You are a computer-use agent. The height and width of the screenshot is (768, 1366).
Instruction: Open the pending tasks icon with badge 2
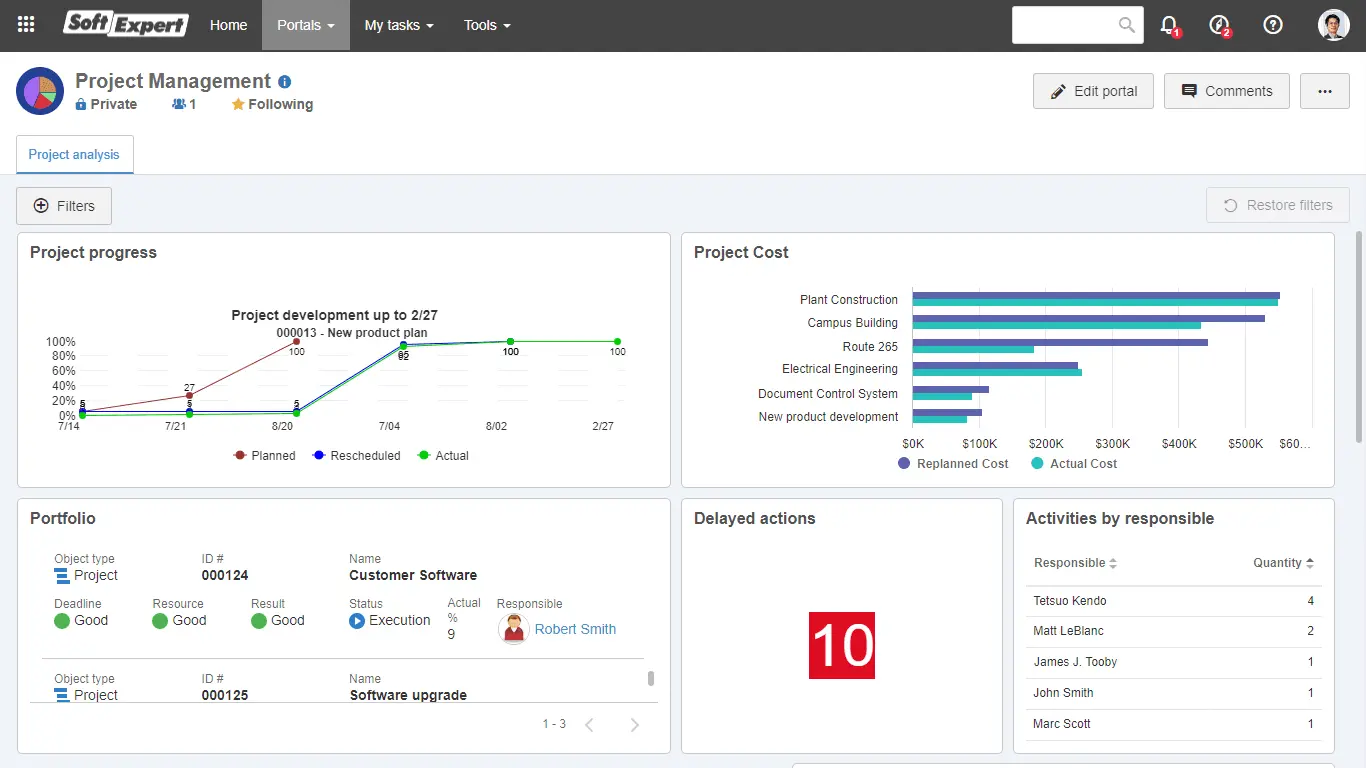(x=1218, y=25)
